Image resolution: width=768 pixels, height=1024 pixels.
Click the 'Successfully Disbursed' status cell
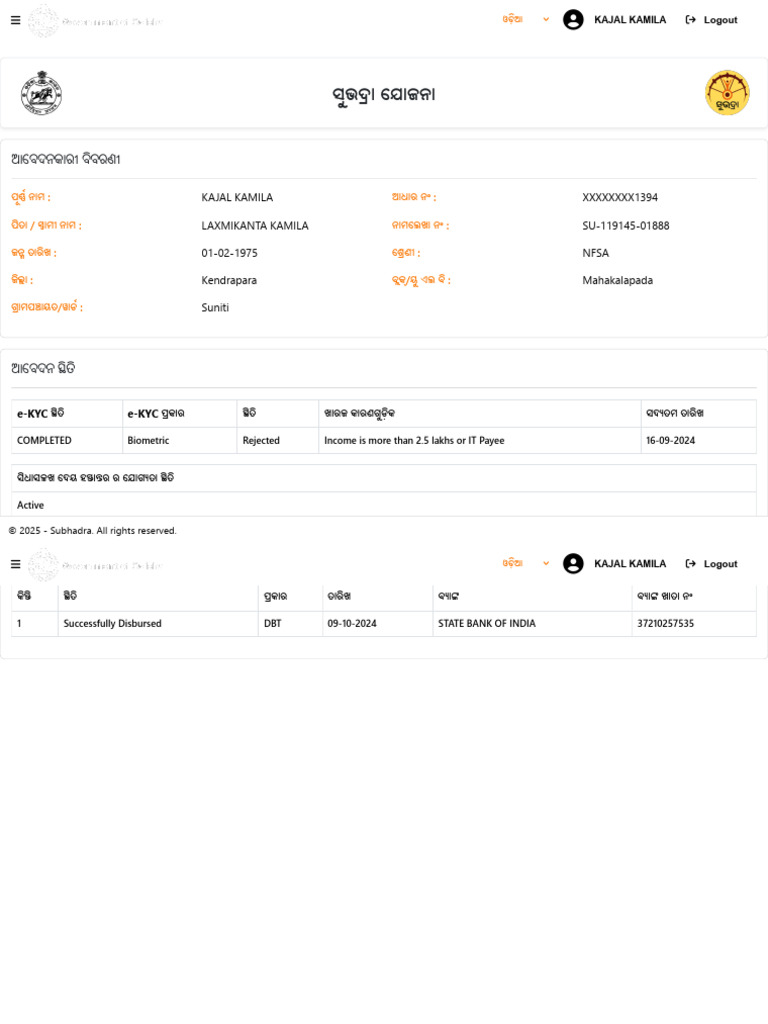tap(112, 624)
